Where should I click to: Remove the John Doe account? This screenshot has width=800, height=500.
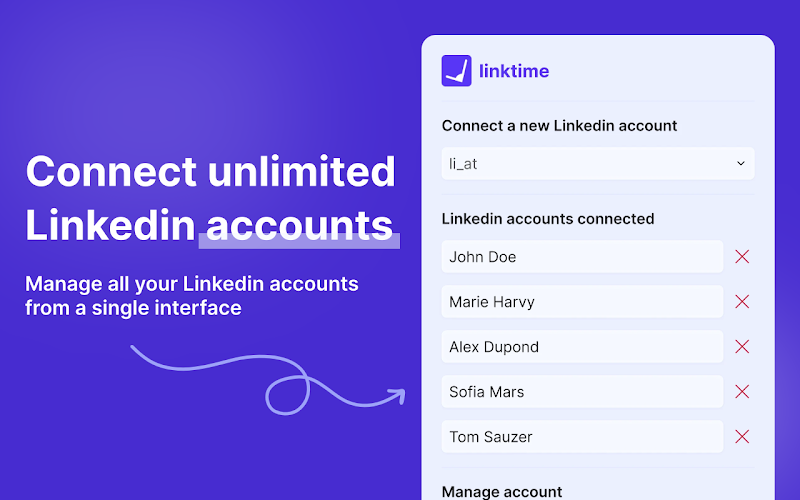(x=742, y=257)
